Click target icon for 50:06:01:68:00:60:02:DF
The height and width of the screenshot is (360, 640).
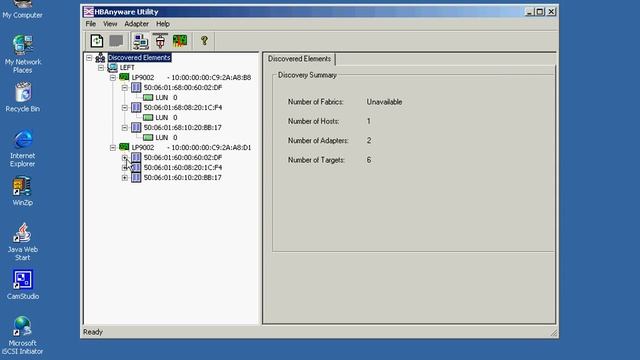pos(136,87)
